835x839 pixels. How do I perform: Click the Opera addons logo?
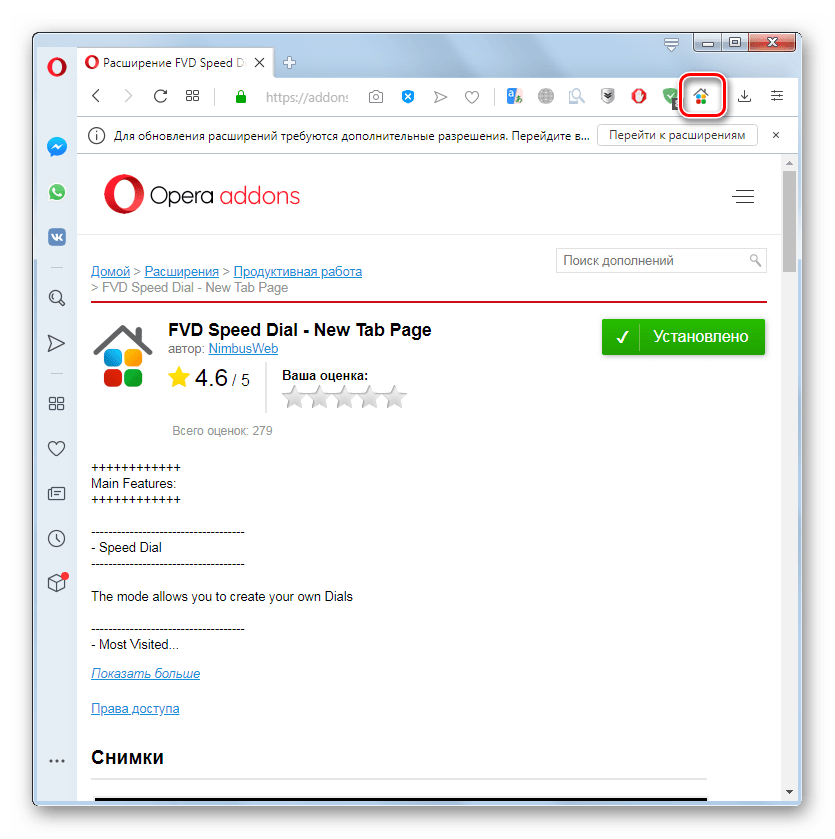pos(202,194)
